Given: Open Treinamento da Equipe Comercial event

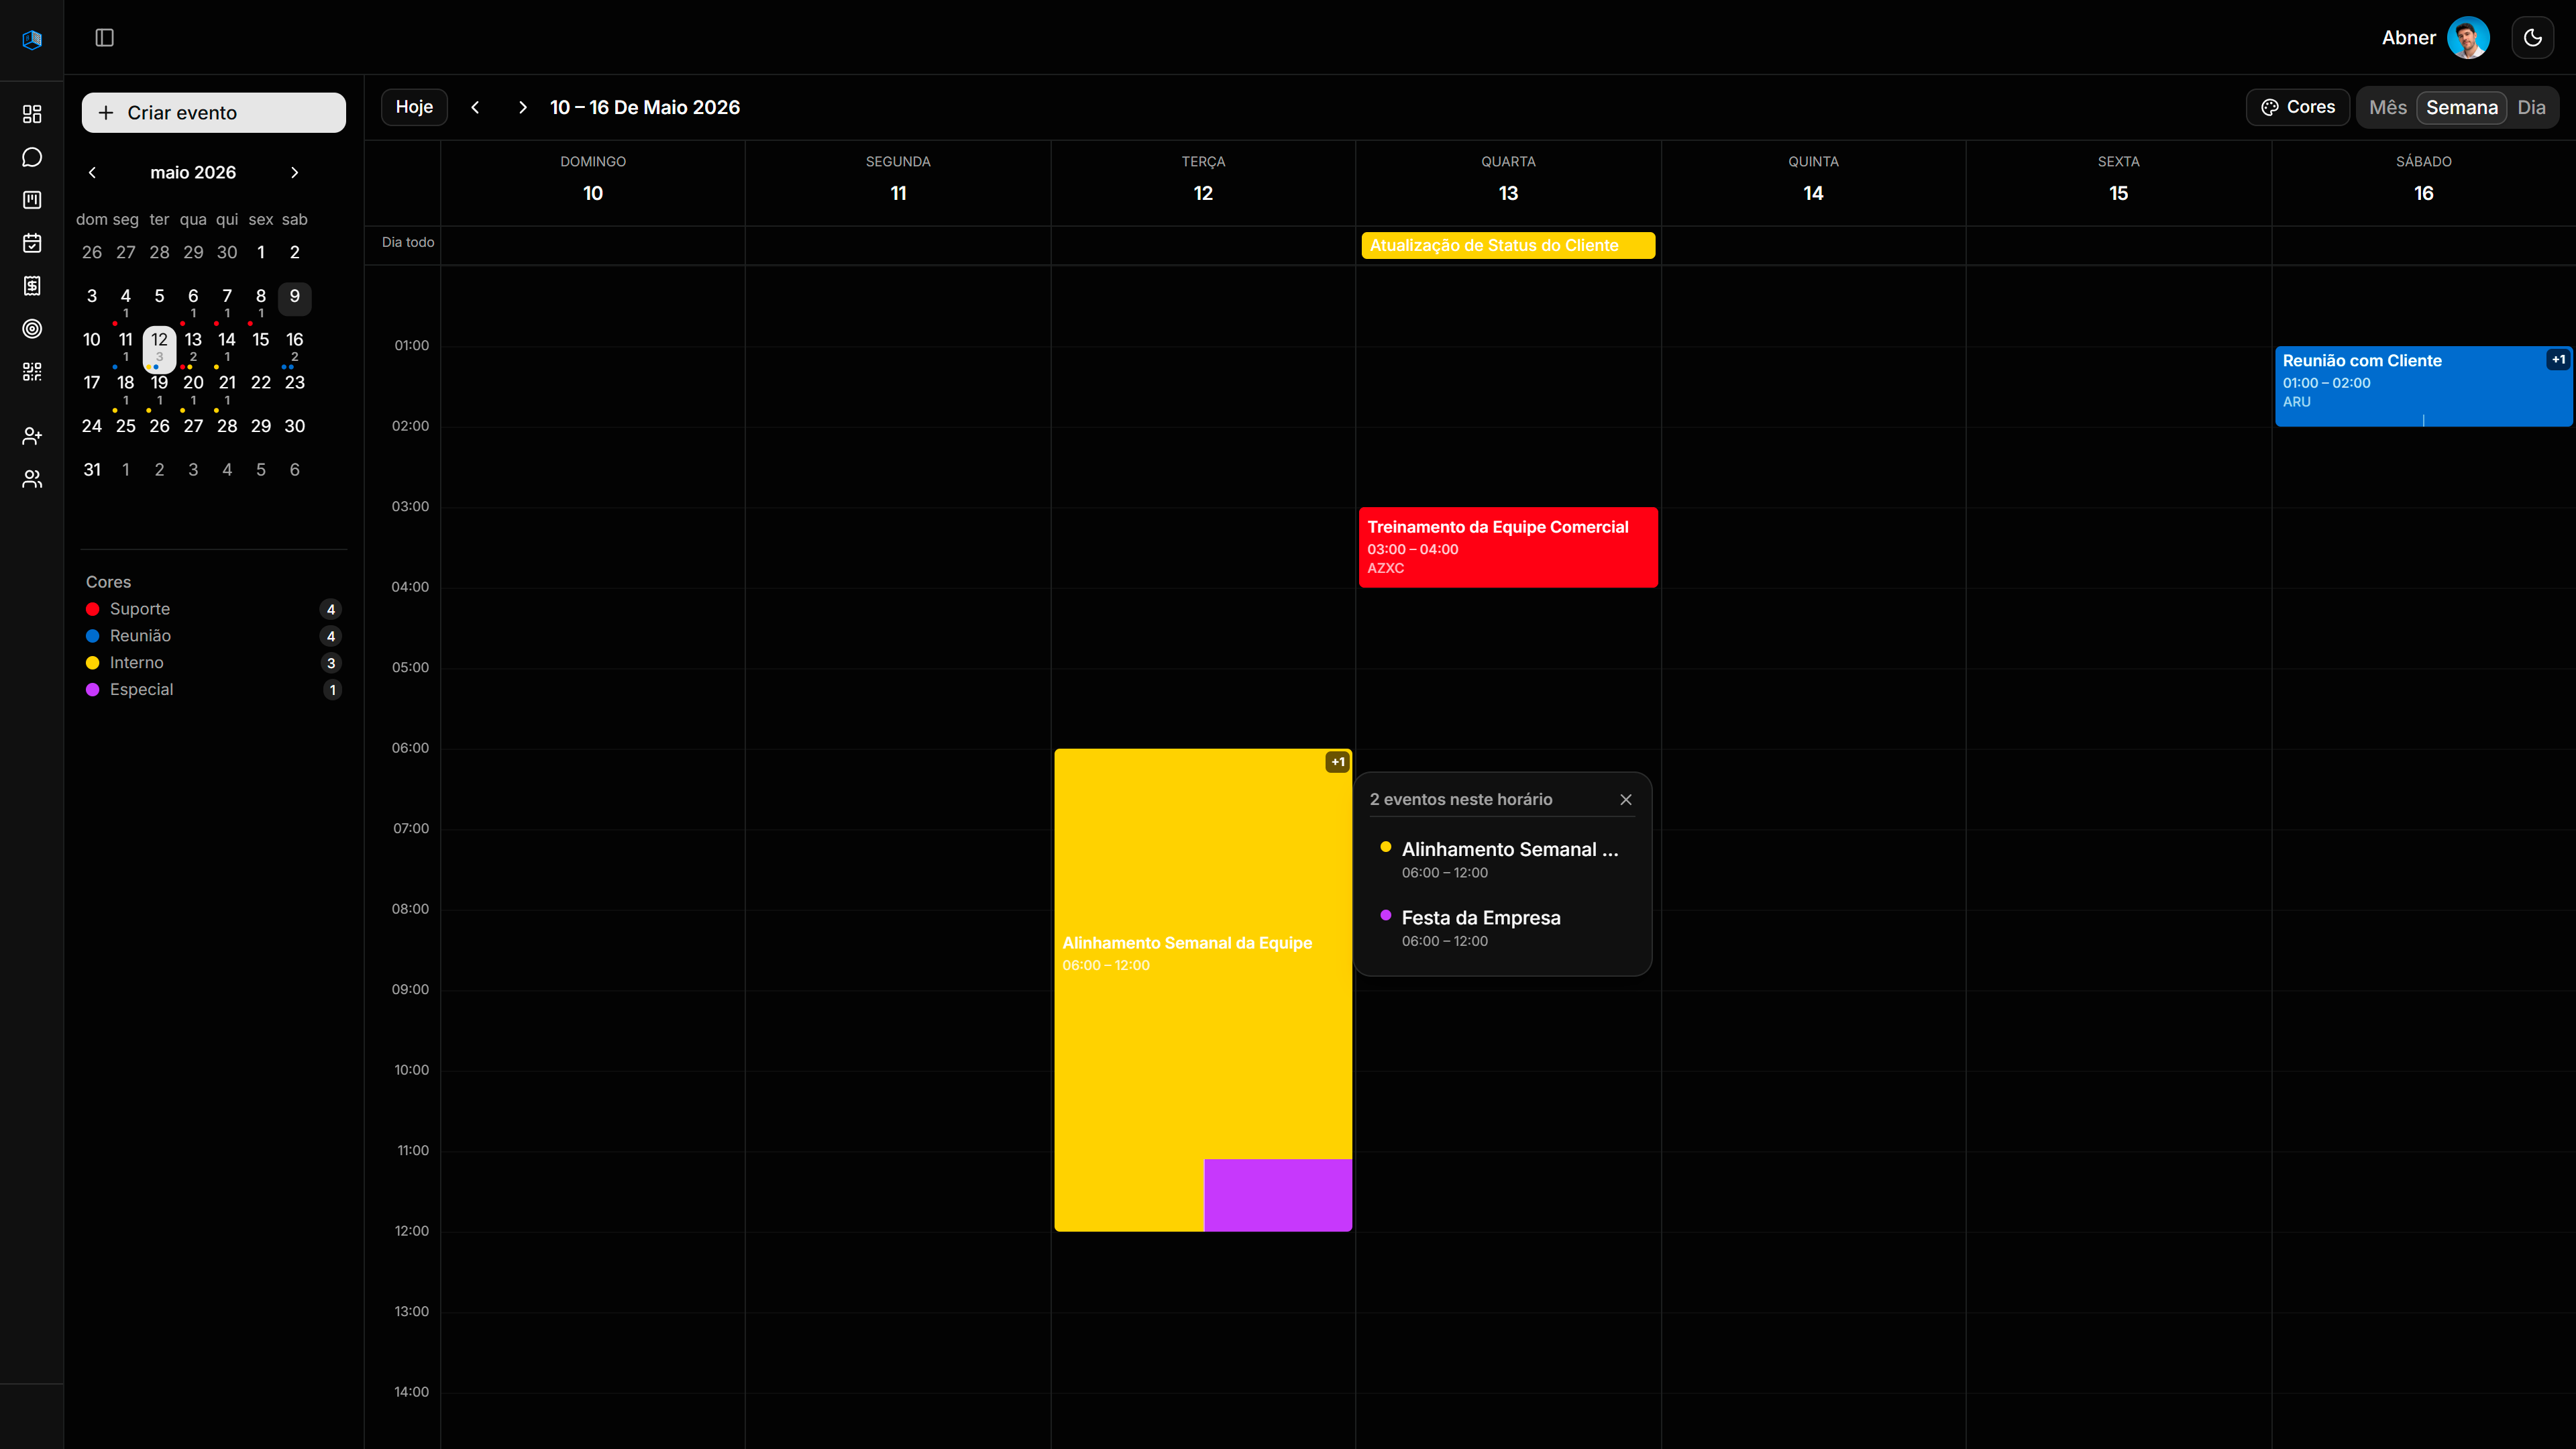Looking at the screenshot, I should pos(1508,547).
